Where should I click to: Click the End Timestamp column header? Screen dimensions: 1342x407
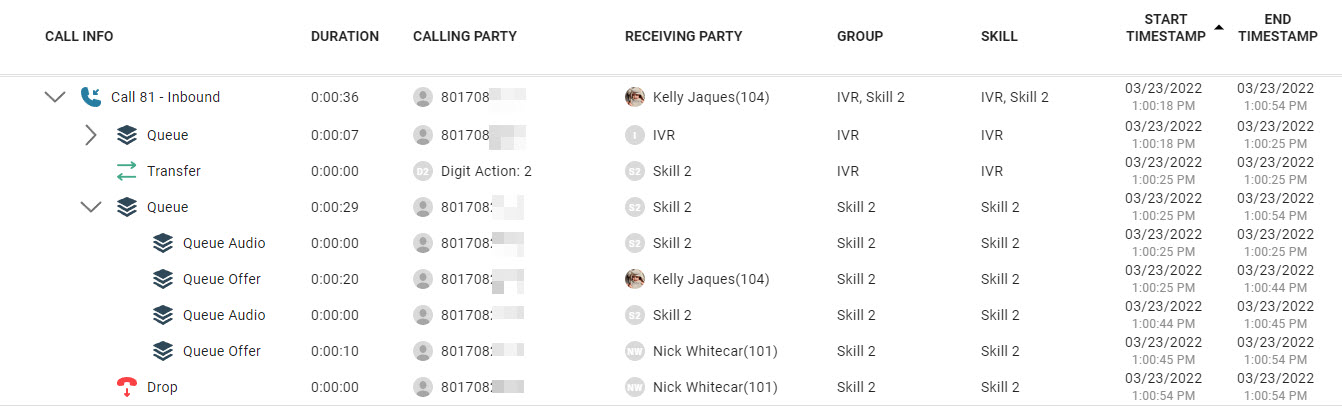(1277, 28)
